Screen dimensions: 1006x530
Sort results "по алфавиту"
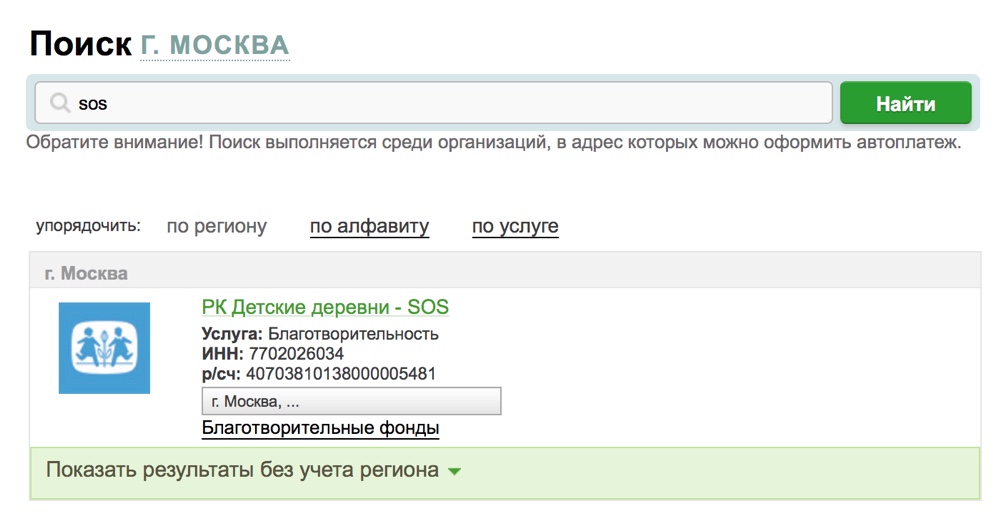click(369, 226)
